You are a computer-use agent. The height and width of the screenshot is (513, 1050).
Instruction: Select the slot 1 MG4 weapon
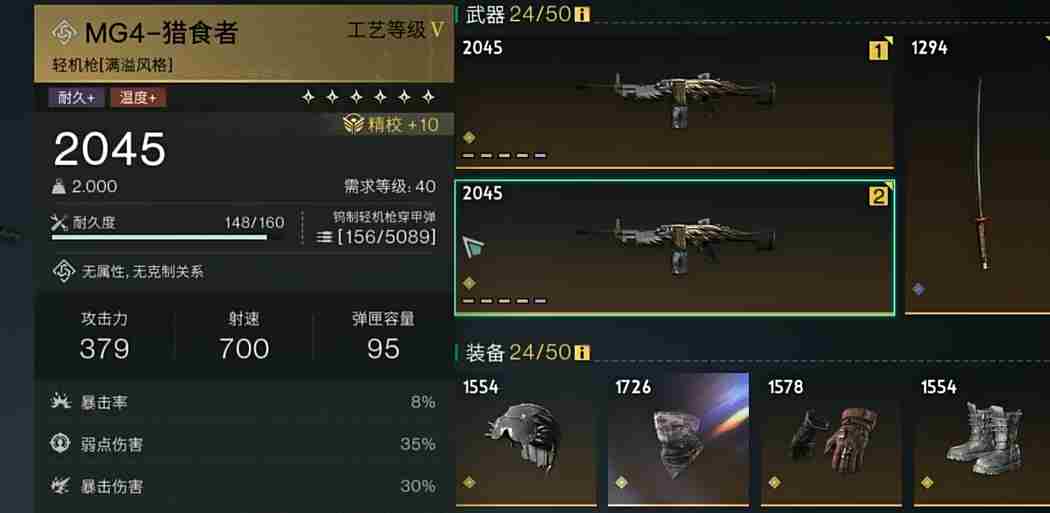[674, 100]
